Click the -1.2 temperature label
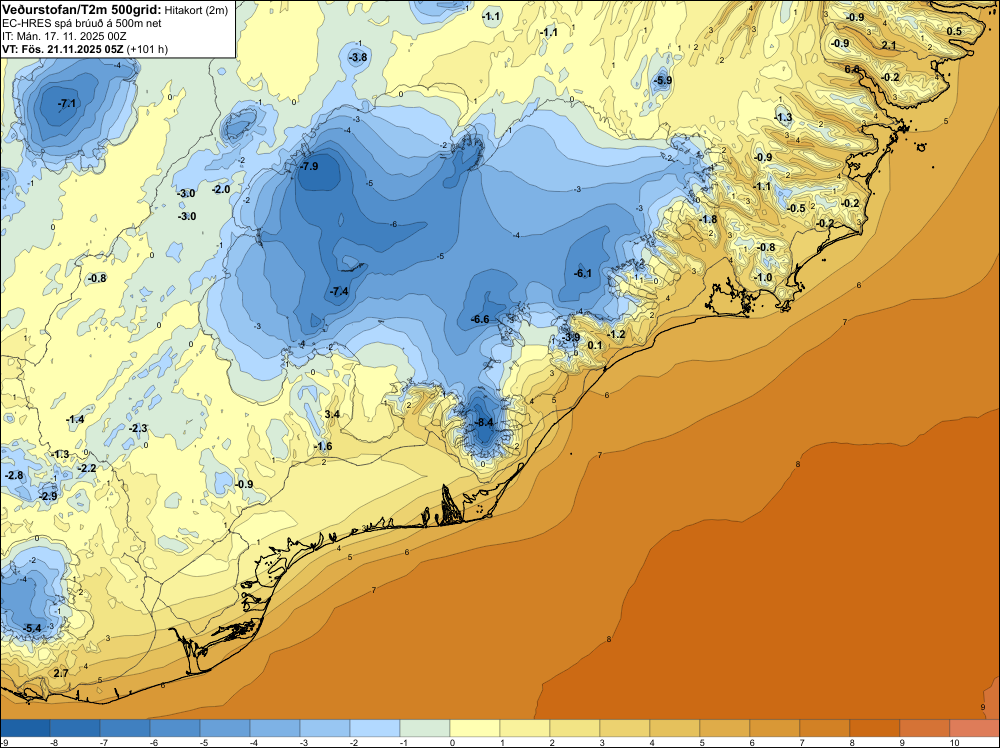1000x748 pixels. (616, 335)
